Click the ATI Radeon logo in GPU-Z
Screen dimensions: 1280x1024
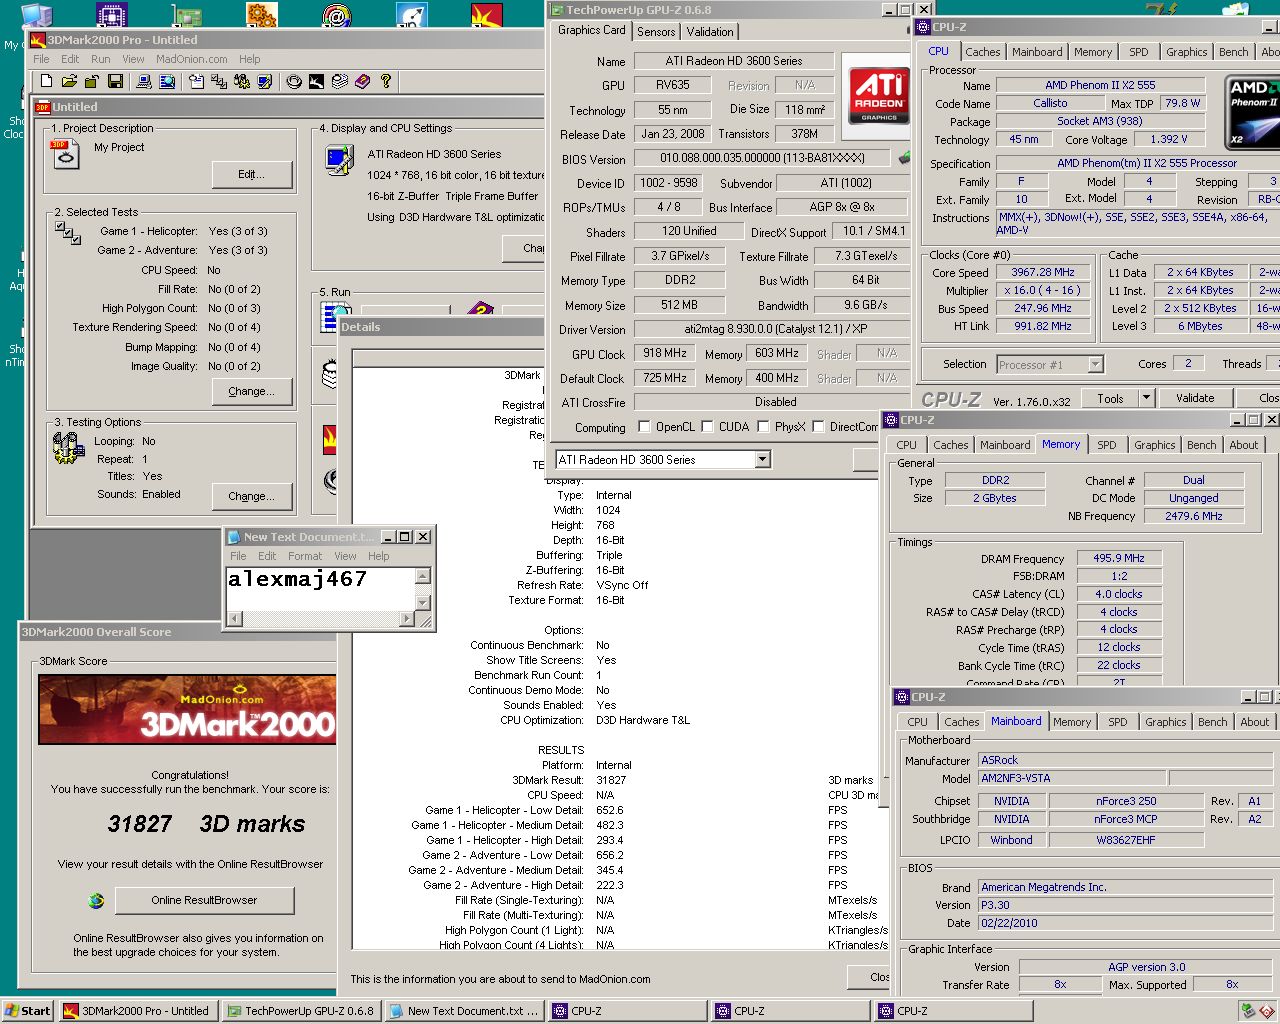click(879, 94)
